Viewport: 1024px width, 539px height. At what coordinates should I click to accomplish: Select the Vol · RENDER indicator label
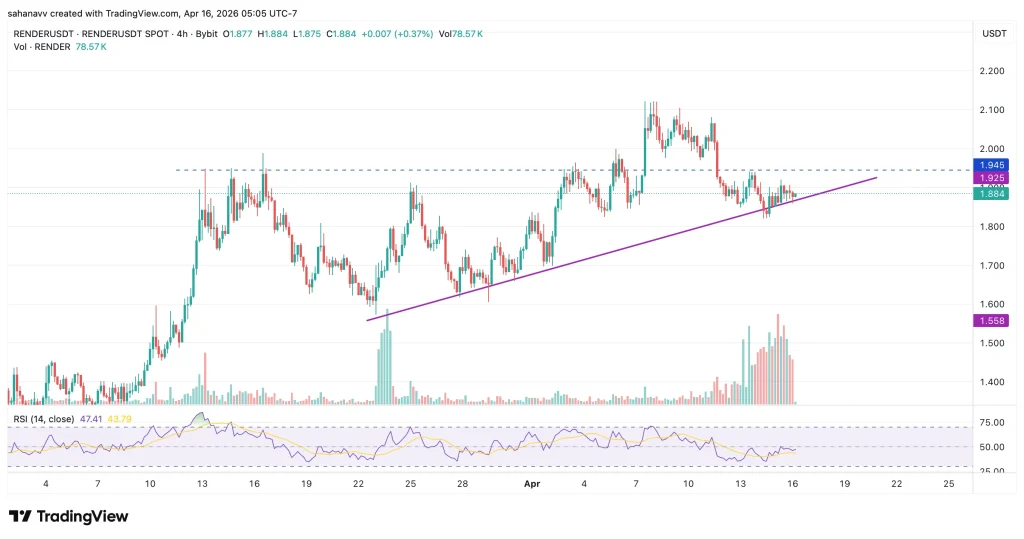pyautogui.click(x=38, y=46)
